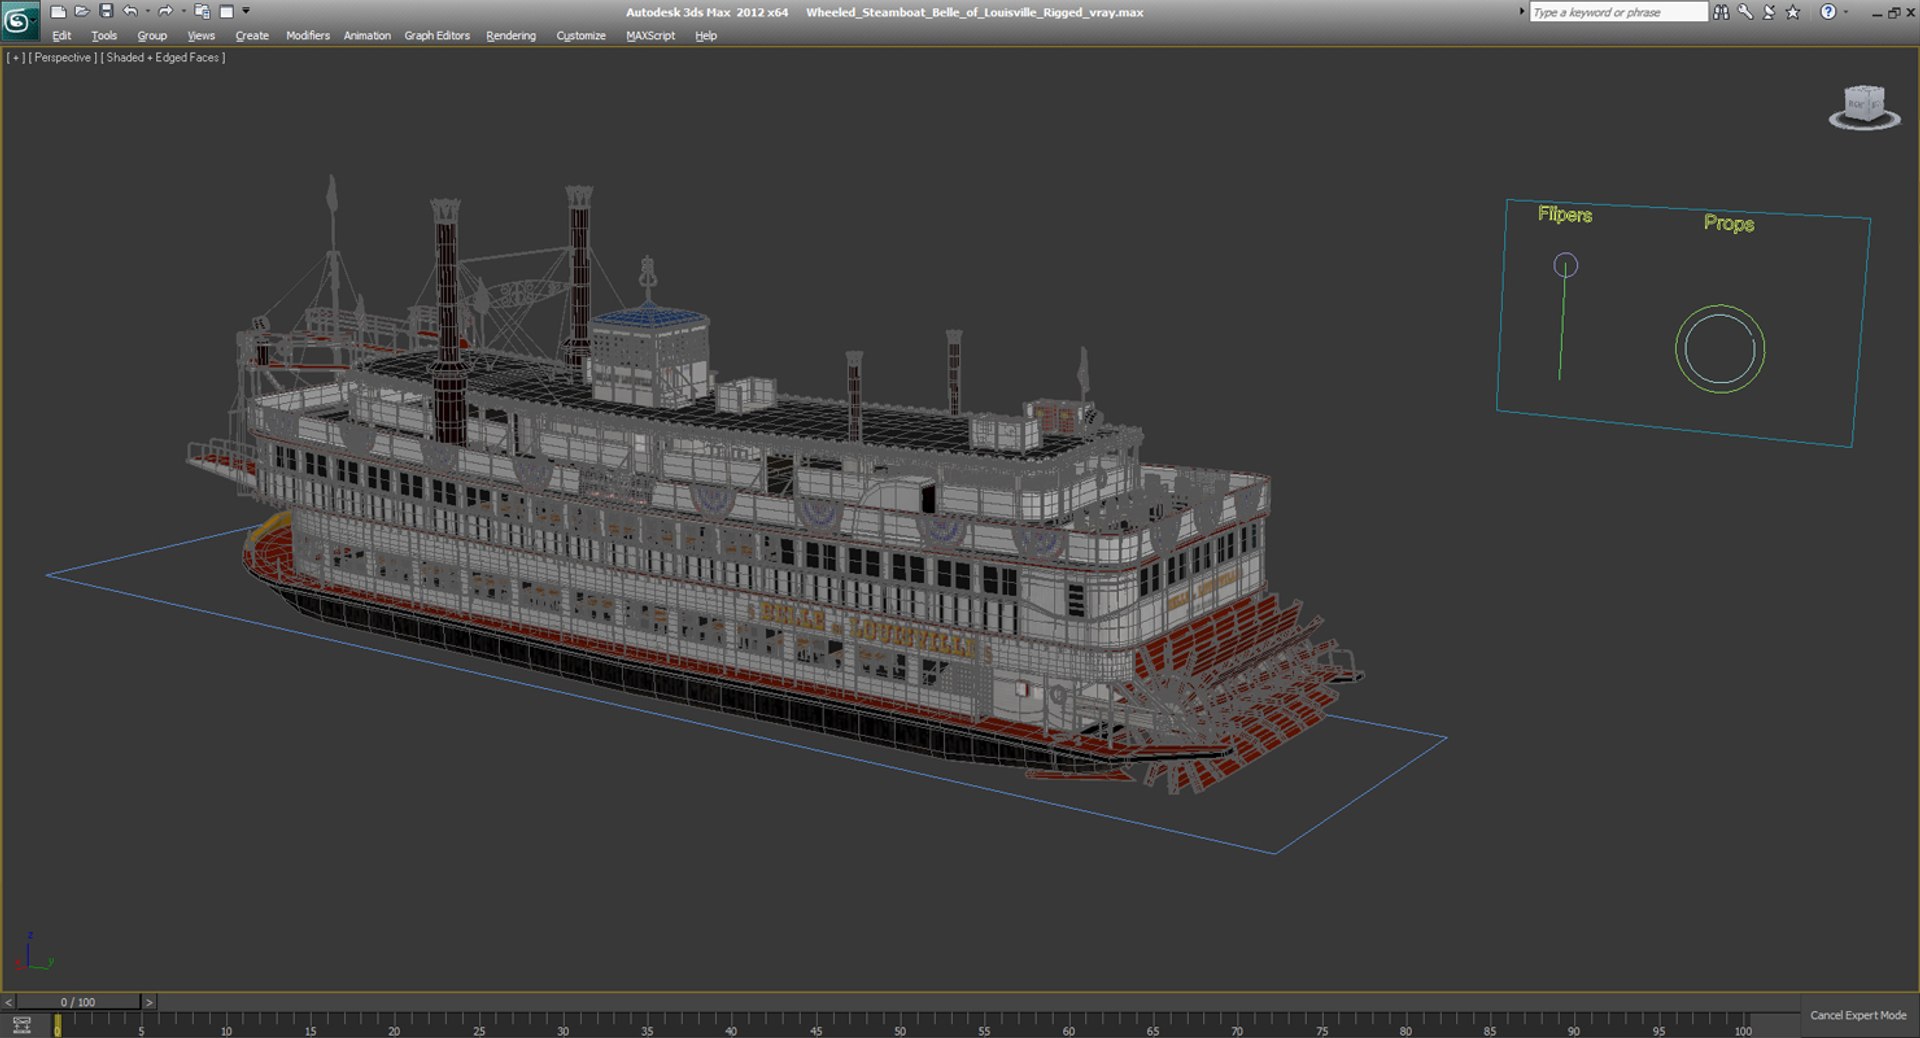Click the Favorites star icon
This screenshot has height=1038, width=1920.
click(x=1793, y=12)
